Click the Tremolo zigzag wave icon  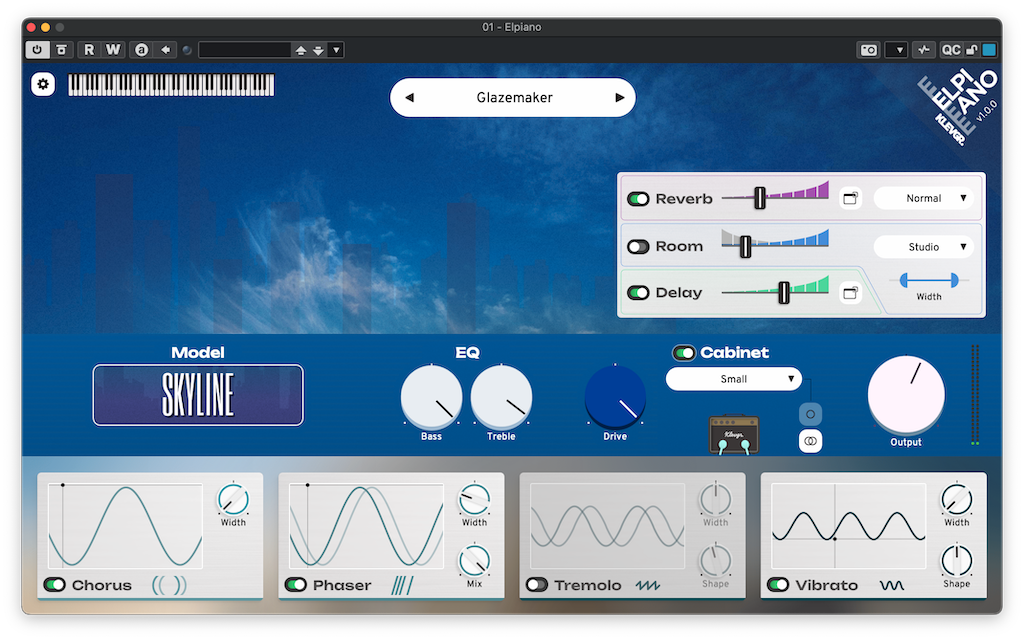tap(648, 585)
